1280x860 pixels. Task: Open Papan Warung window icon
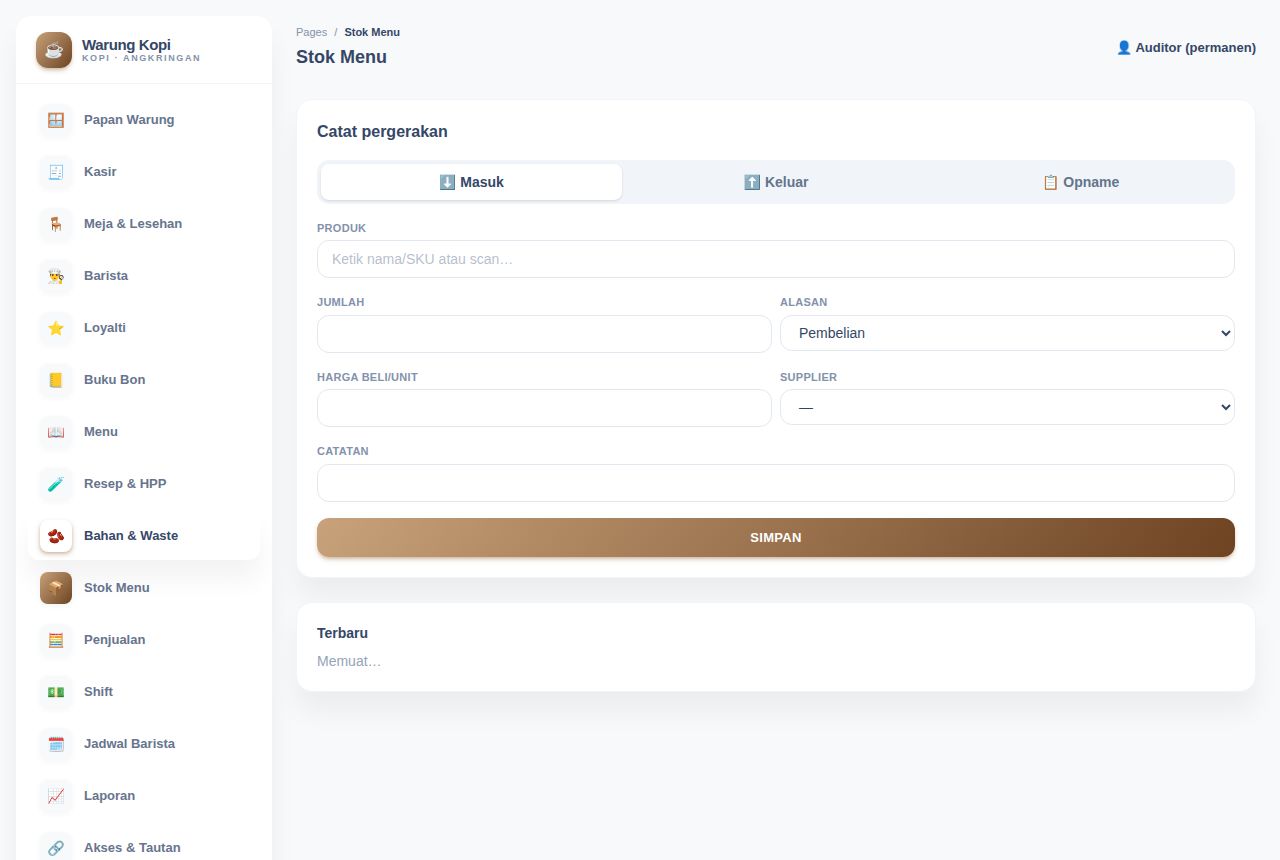click(56, 120)
